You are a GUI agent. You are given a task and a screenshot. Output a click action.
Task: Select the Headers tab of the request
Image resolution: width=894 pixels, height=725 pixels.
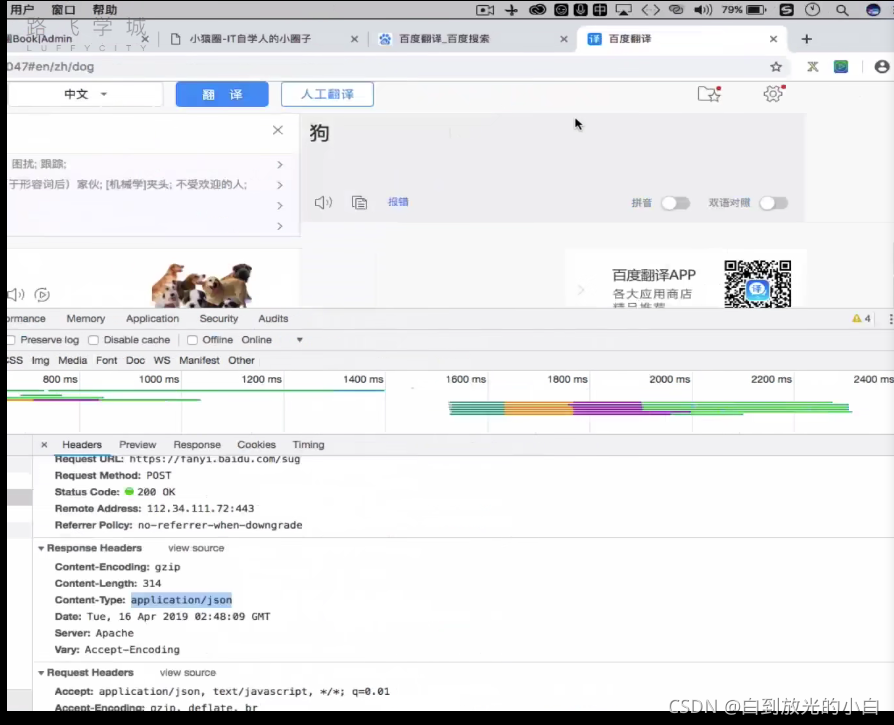coord(82,445)
